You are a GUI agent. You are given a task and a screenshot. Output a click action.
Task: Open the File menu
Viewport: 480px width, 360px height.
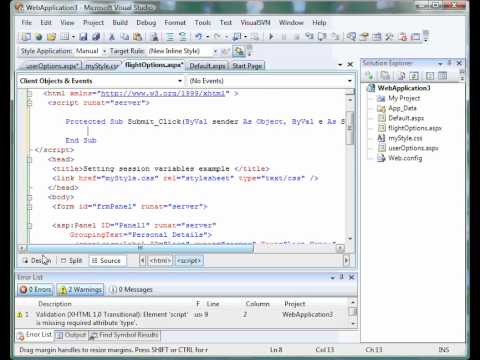(27, 23)
